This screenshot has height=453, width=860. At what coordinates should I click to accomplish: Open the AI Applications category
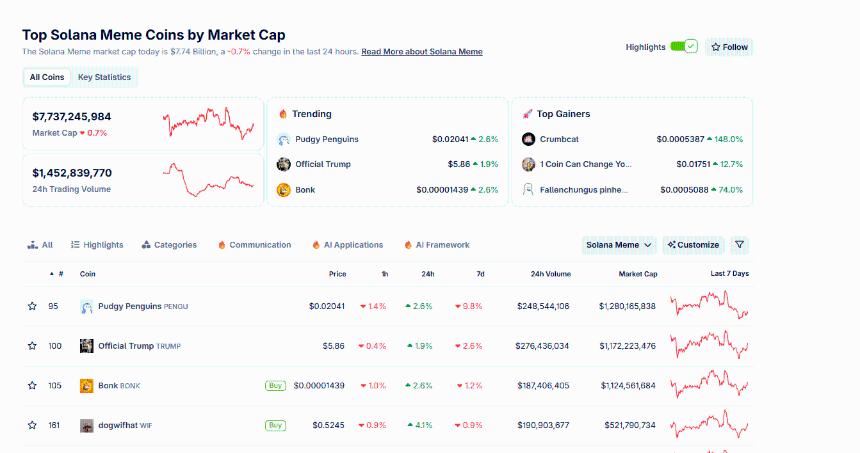(x=348, y=244)
